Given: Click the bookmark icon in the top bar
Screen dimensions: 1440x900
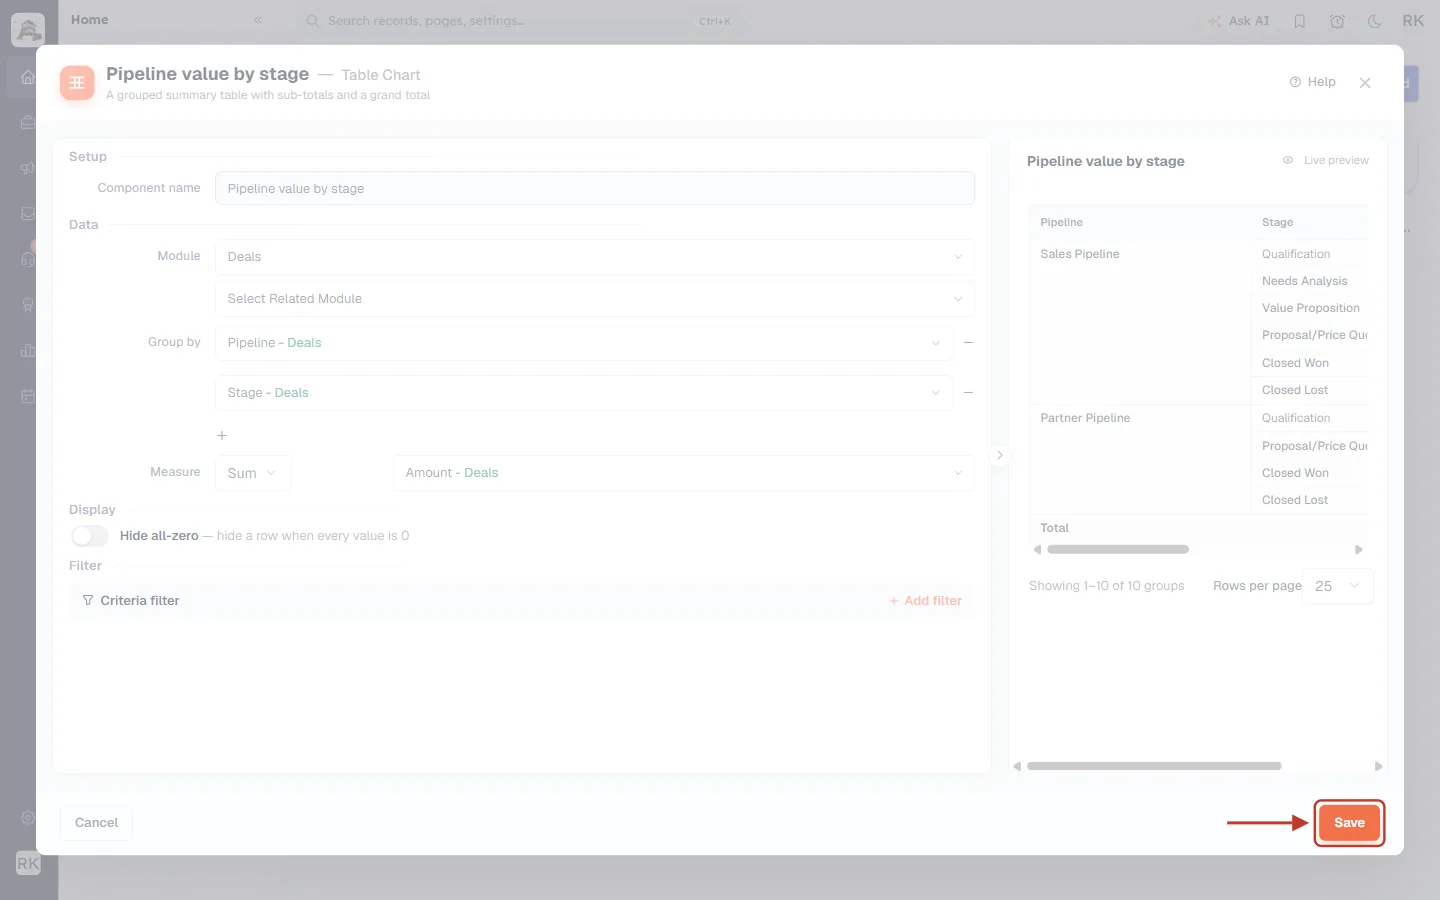Looking at the screenshot, I should point(1300,21).
